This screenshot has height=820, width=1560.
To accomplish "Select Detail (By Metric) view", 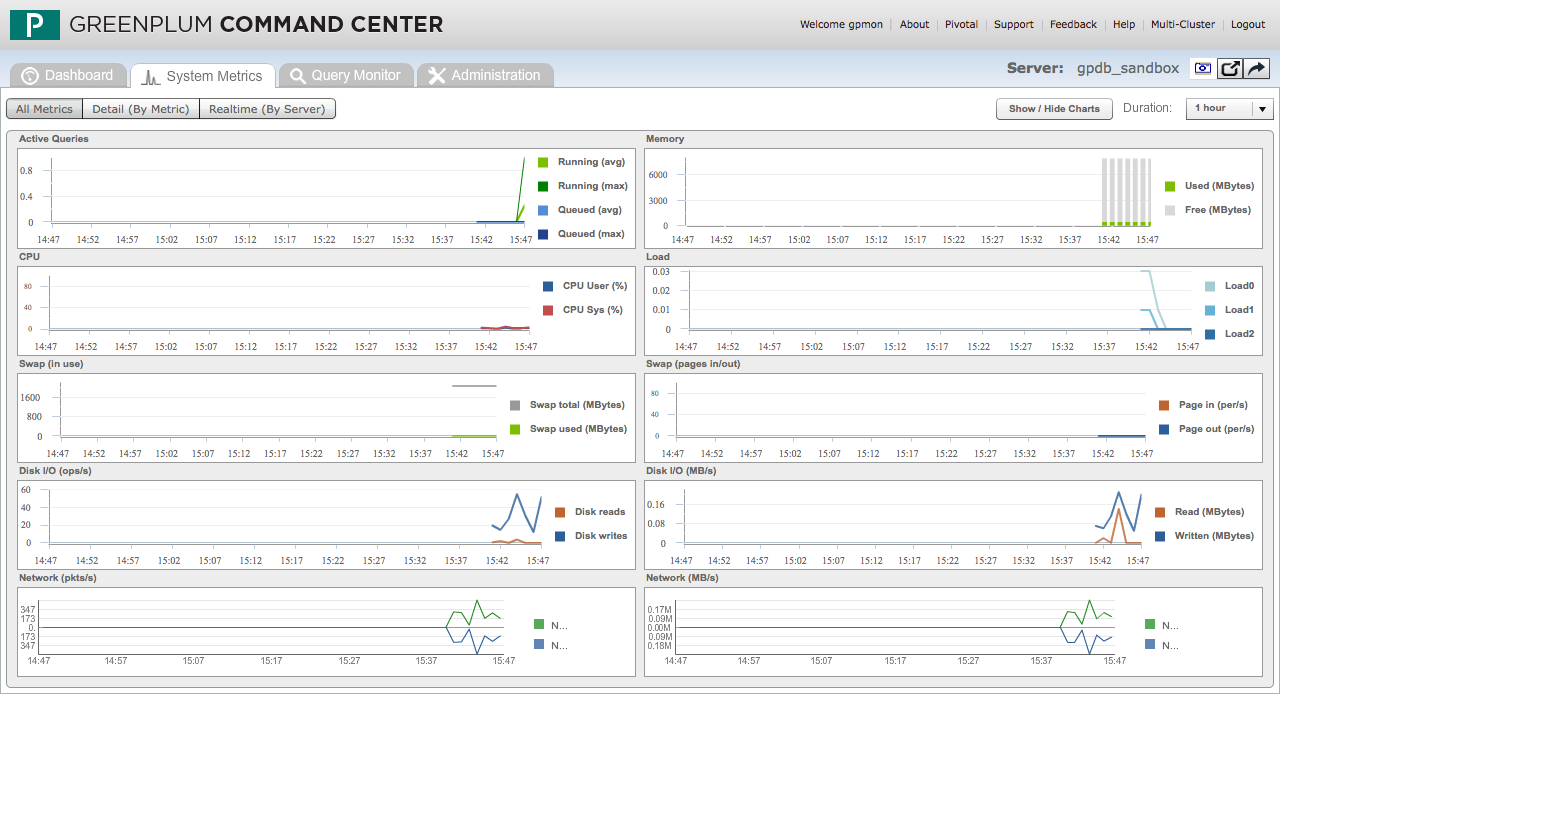I will pyautogui.click(x=140, y=109).
